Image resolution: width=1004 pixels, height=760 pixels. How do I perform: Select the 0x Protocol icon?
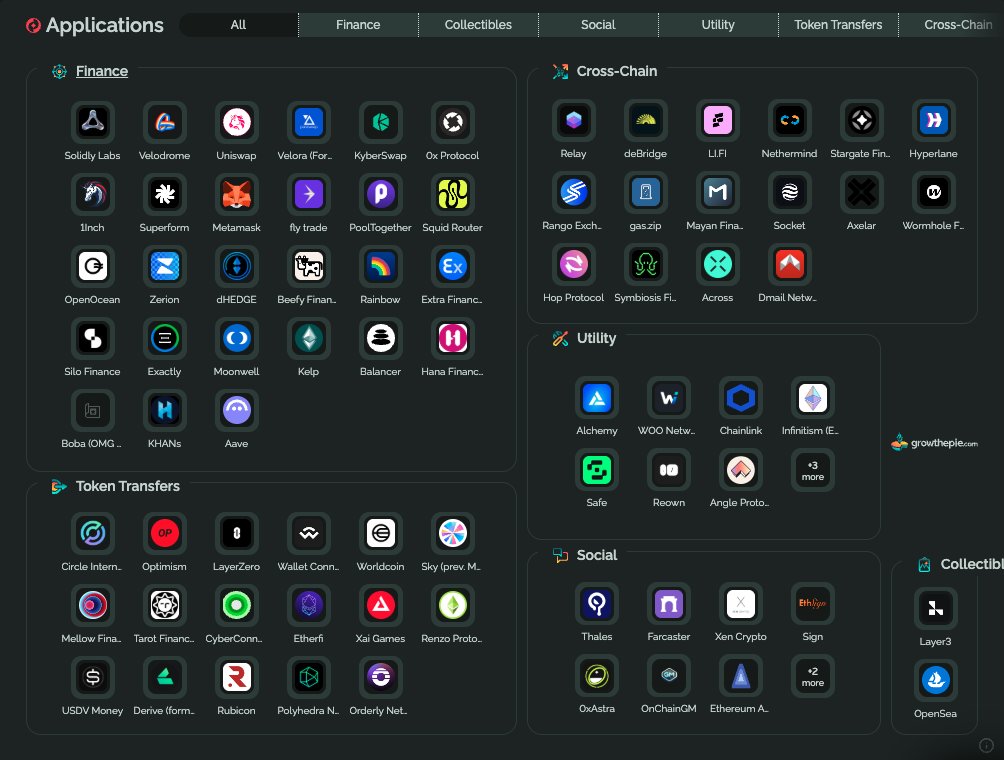(x=453, y=122)
